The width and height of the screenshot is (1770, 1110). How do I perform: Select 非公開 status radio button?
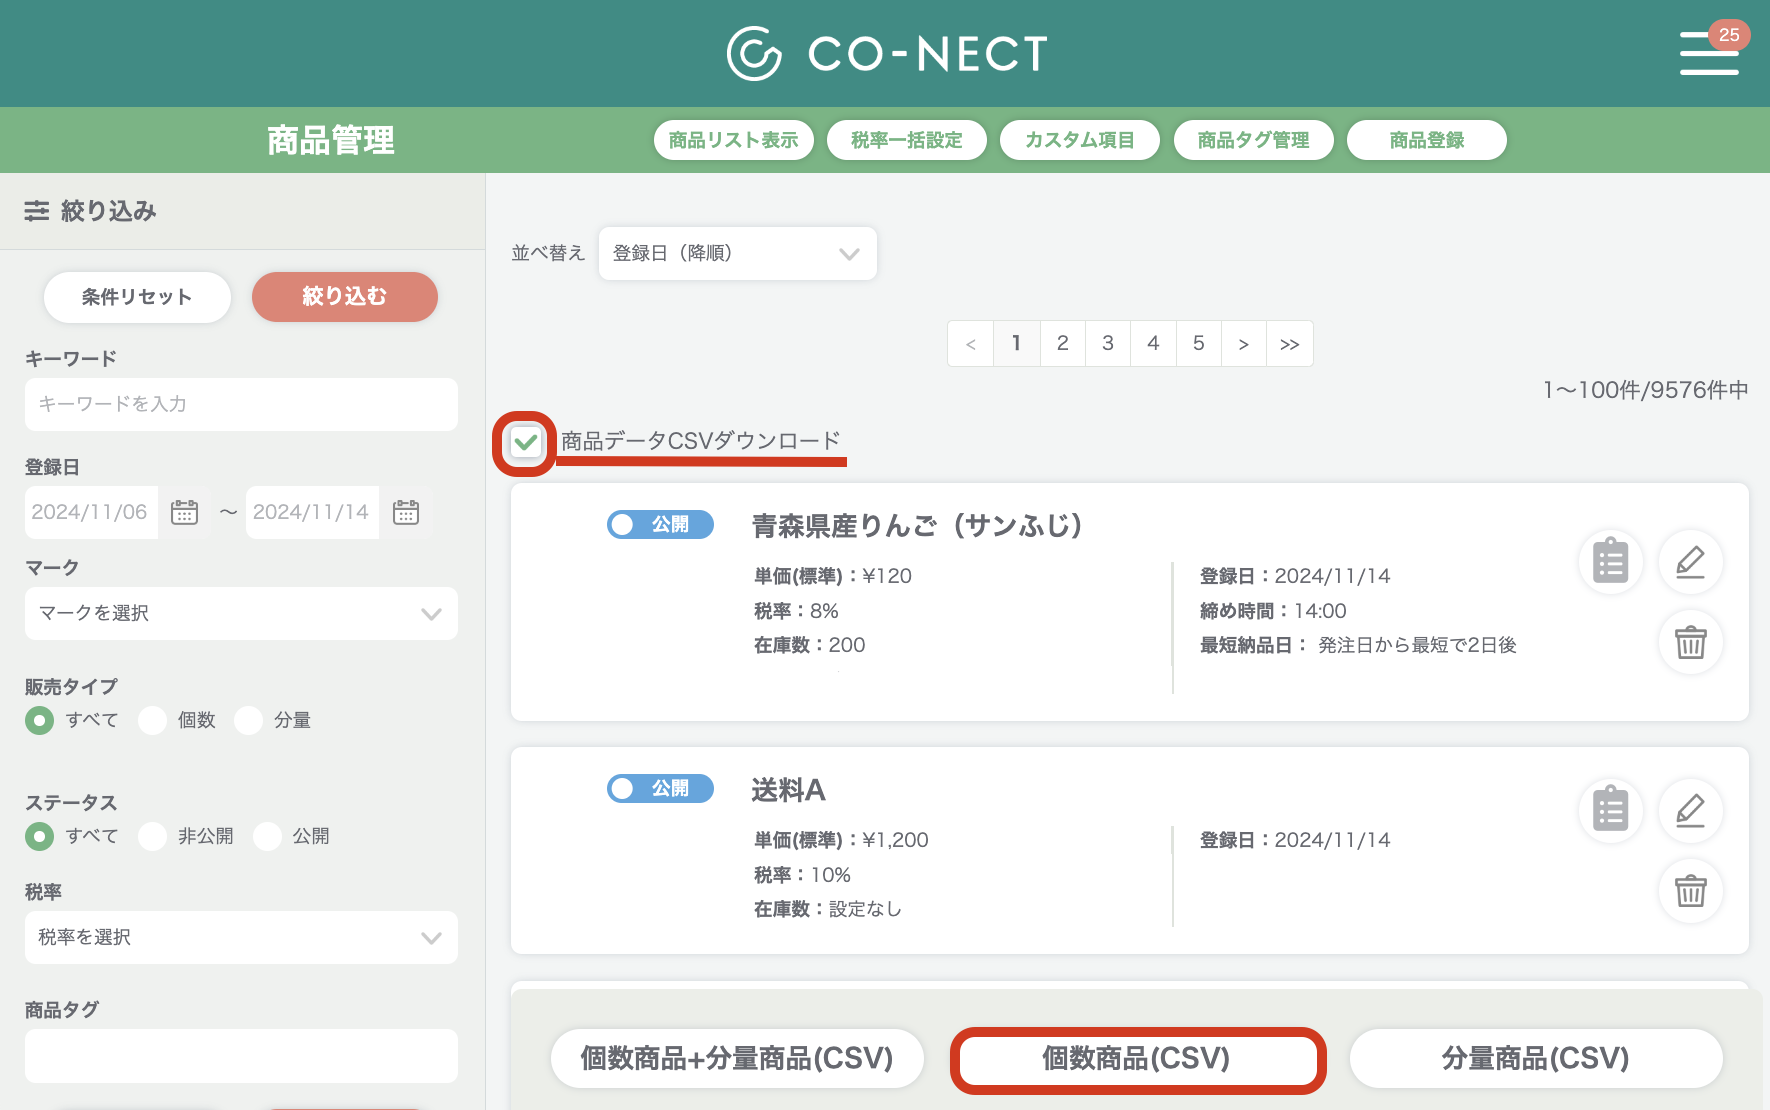click(x=153, y=836)
